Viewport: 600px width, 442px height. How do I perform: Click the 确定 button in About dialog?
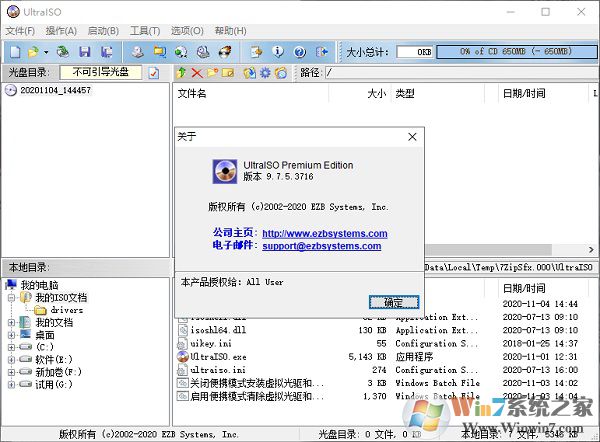coord(394,302)
